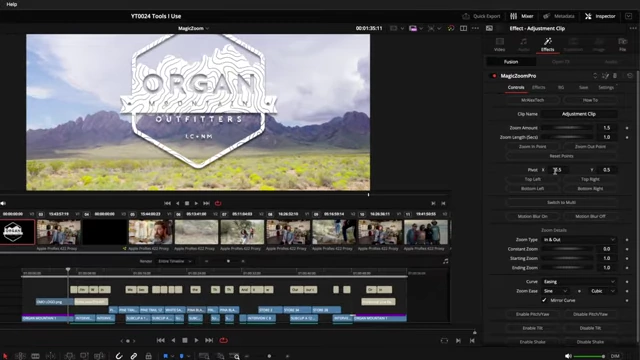Click the Reset Points button
This screenshot has height=360, width=640.
click(x=561, y=156)
